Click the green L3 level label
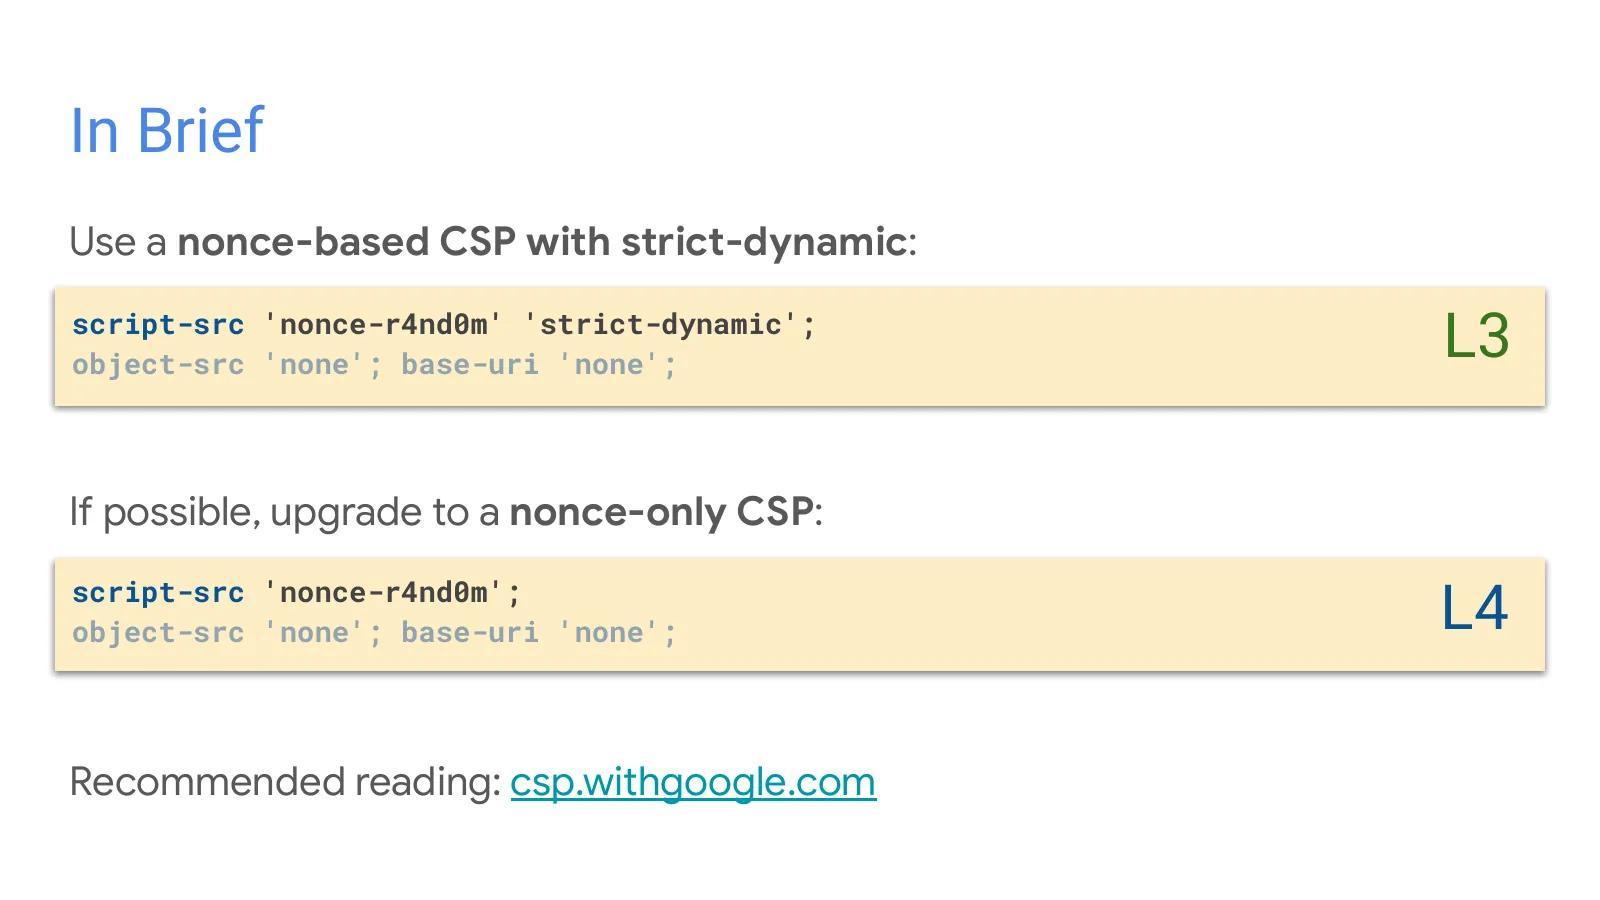Image resolution: width=1600 pixels, height=900 pixels. coord(1476,336)
